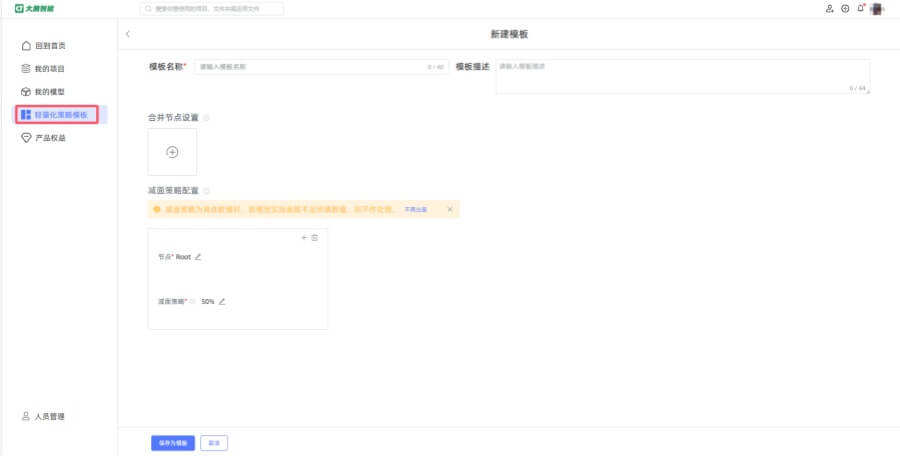Click the help icon next to 合并节点设置

coord(207,118)
